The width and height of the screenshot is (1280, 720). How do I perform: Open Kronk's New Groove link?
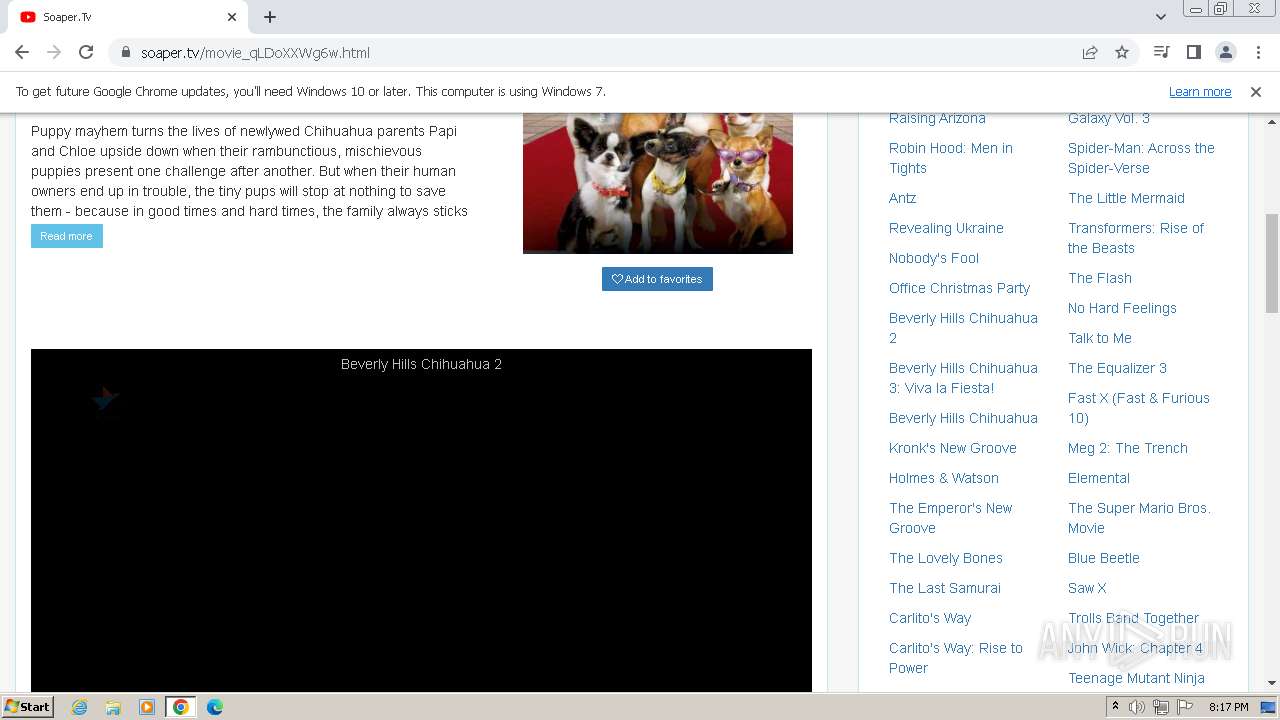click(x=952, y=448)
